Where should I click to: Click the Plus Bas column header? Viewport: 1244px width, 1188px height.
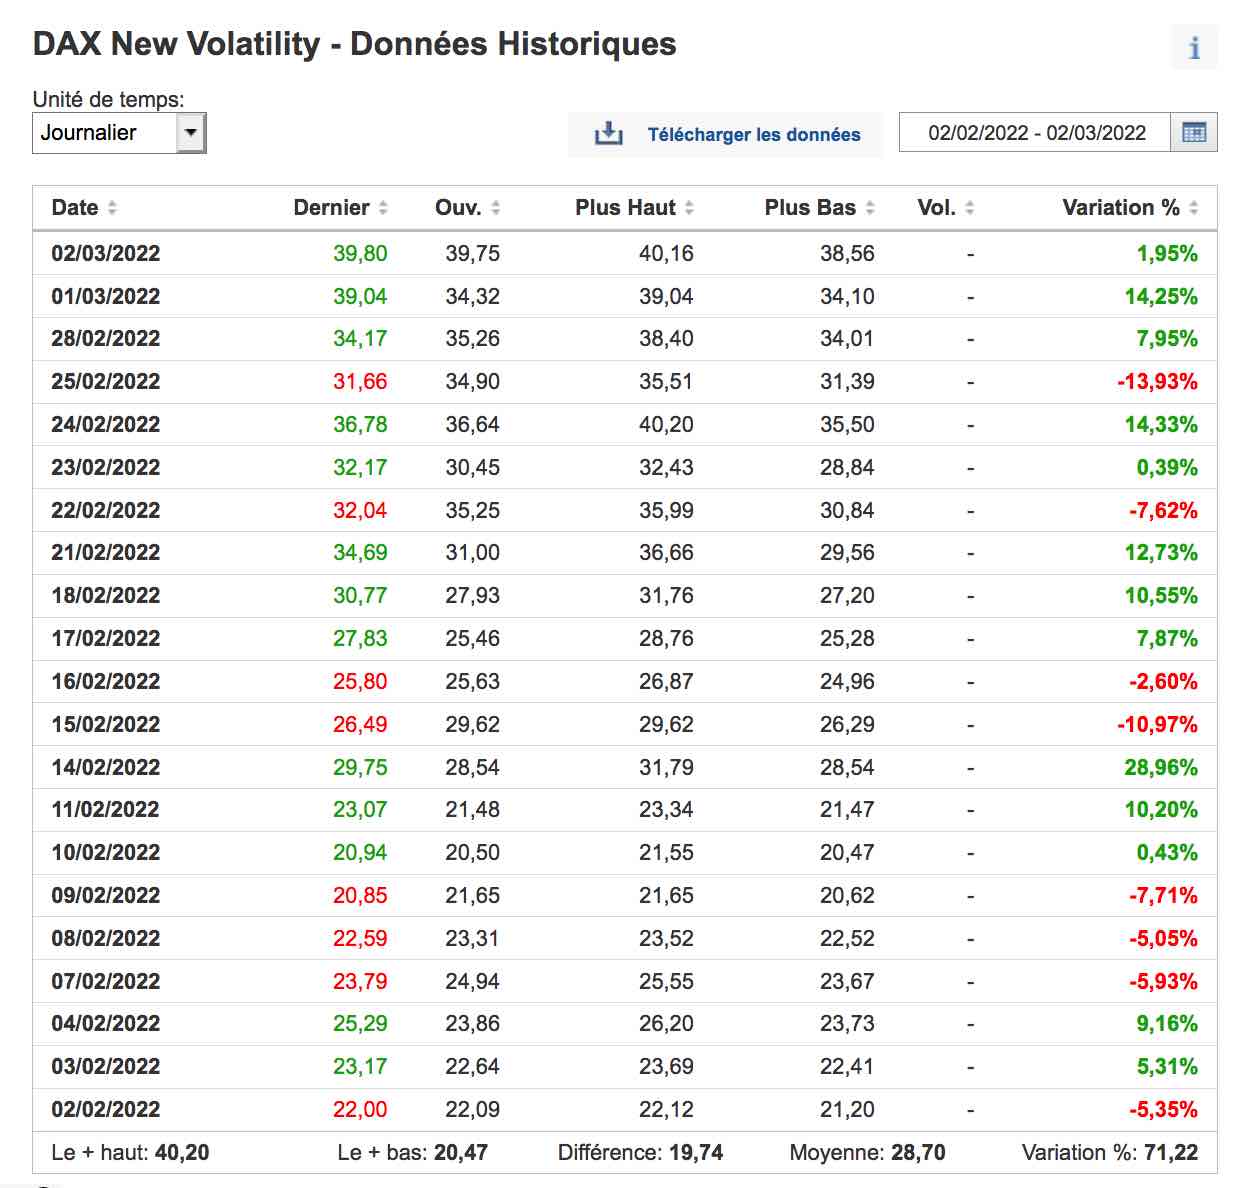pos(810,208)
